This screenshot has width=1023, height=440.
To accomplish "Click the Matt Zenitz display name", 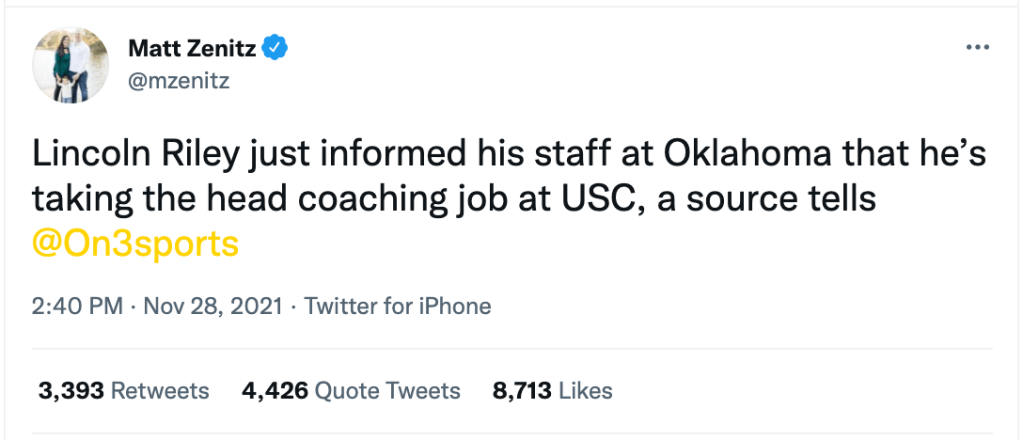I will 192,47.
